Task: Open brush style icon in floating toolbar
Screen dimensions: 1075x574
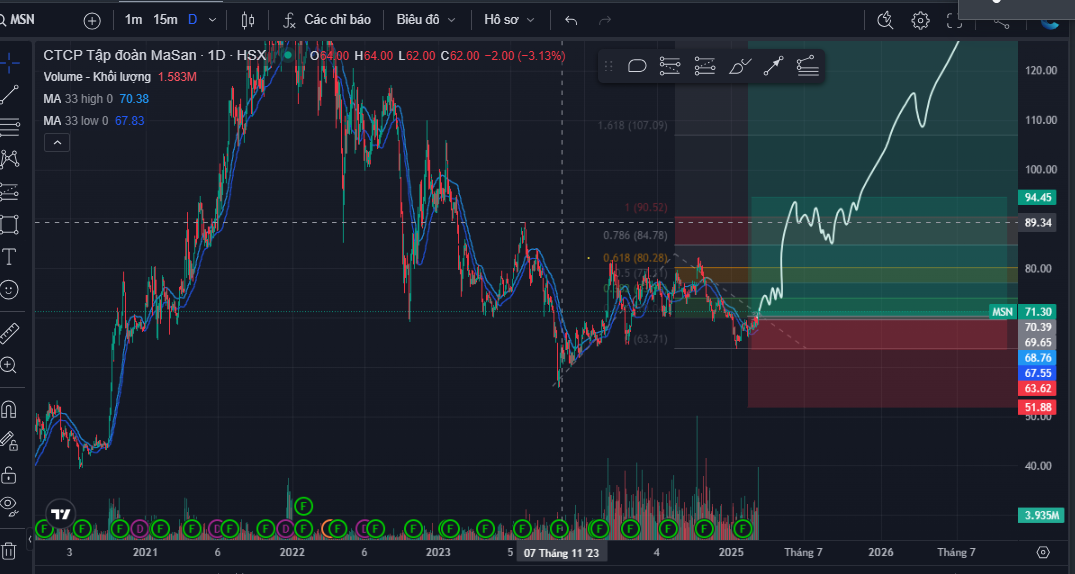Action: point(739,66)
